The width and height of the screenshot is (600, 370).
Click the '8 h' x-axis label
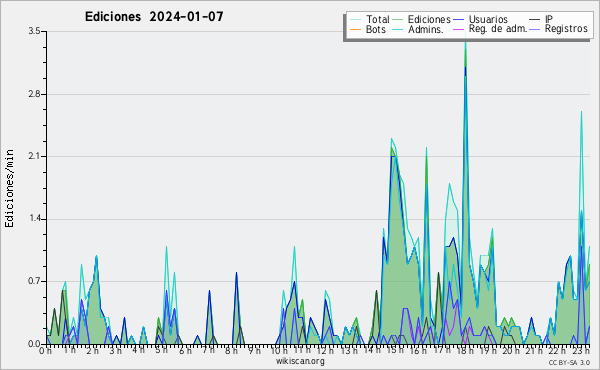pos(231,351)
